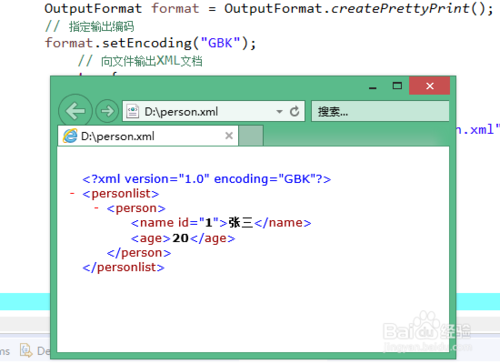Click the view icon in bottom-left corner
Image resolution: width=500 pixels, height=364 pixels.
click(26, 350)
